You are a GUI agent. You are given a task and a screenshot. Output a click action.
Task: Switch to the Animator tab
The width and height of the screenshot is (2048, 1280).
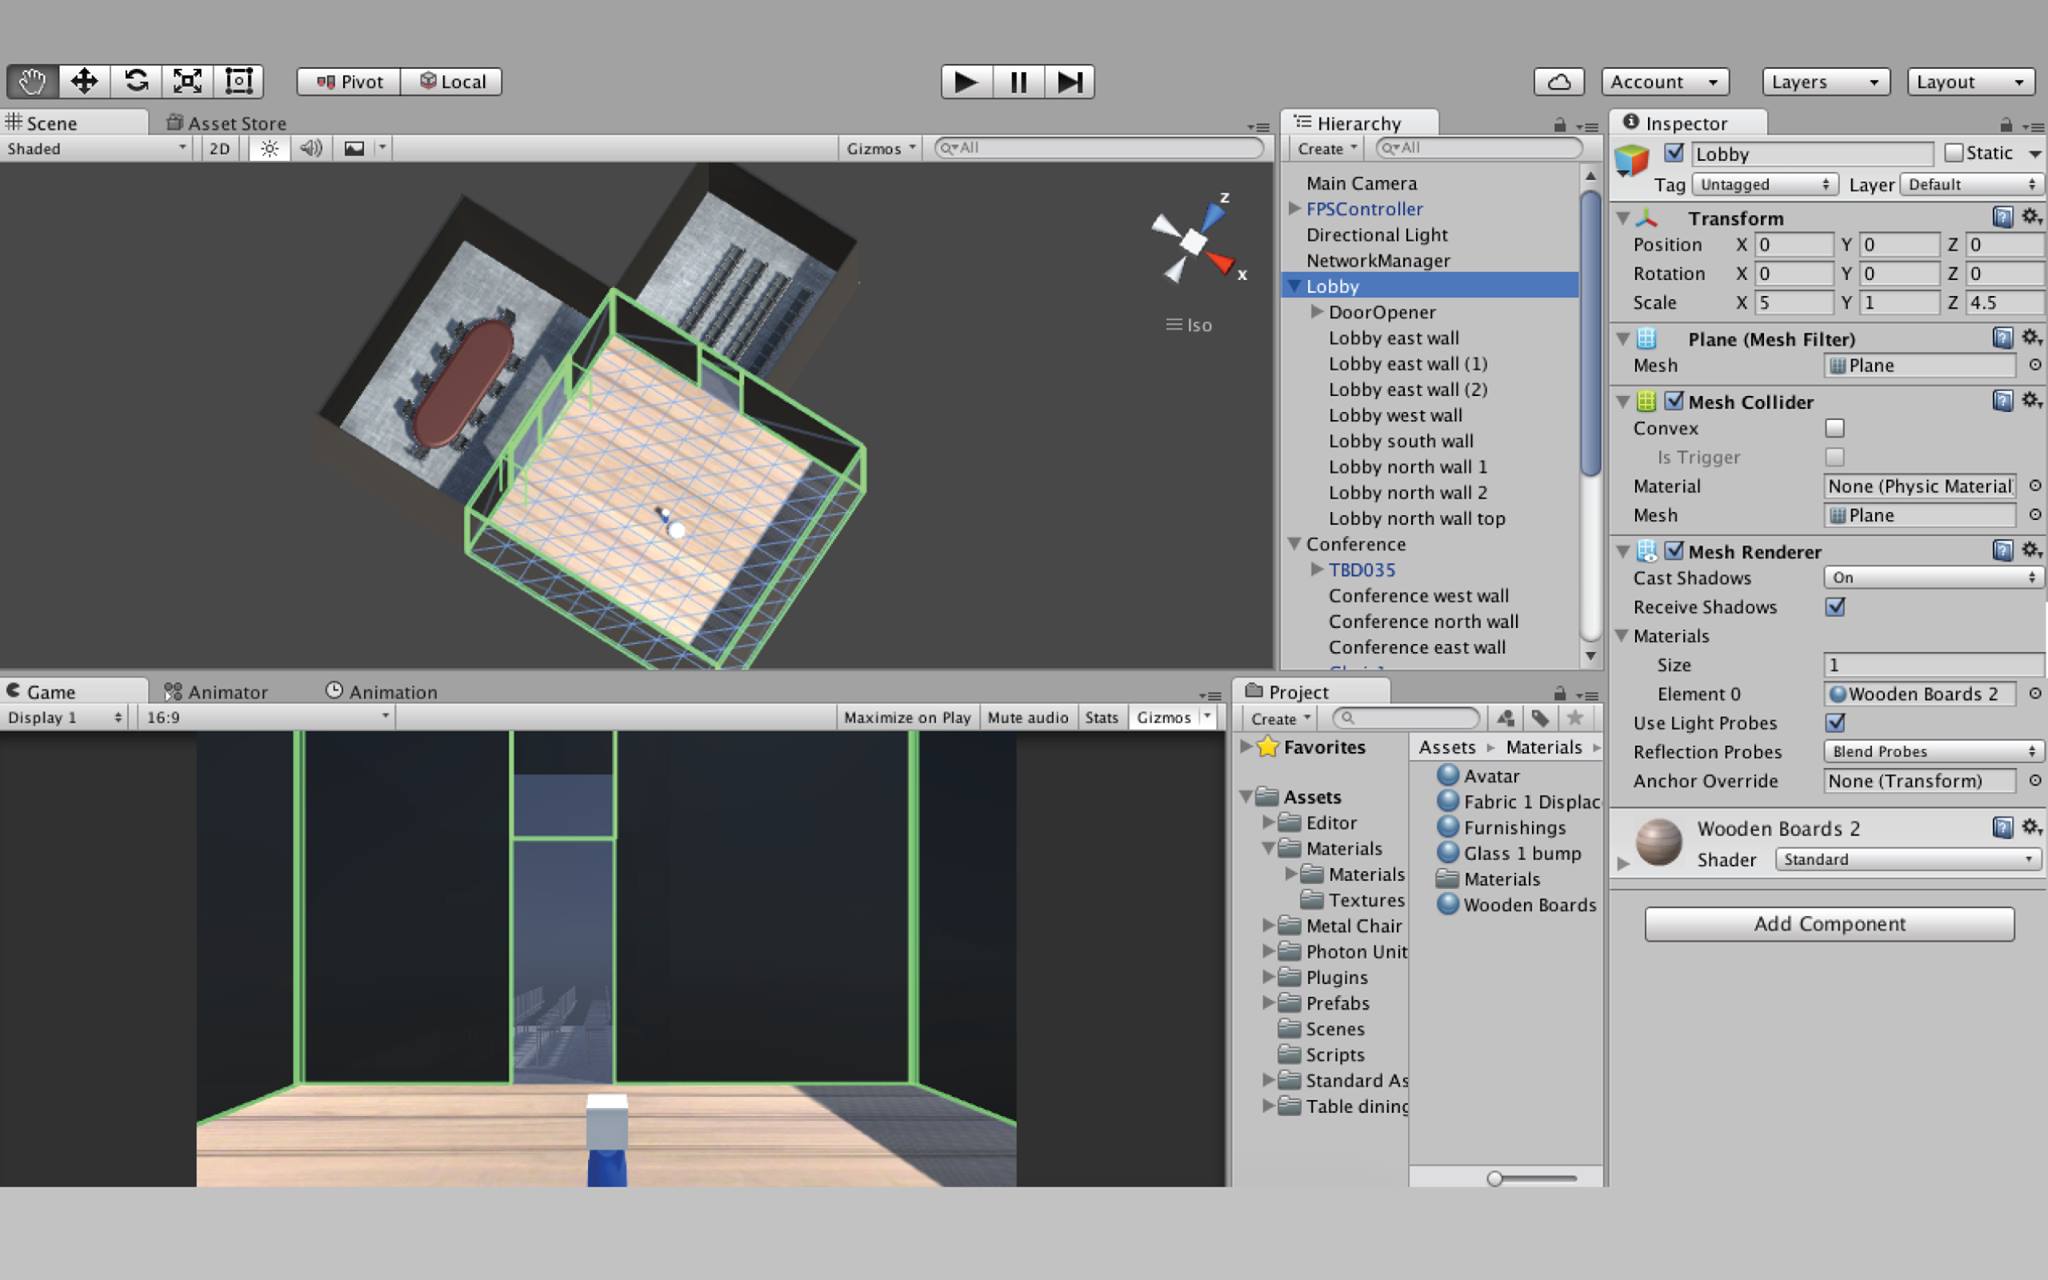point(216,692)
